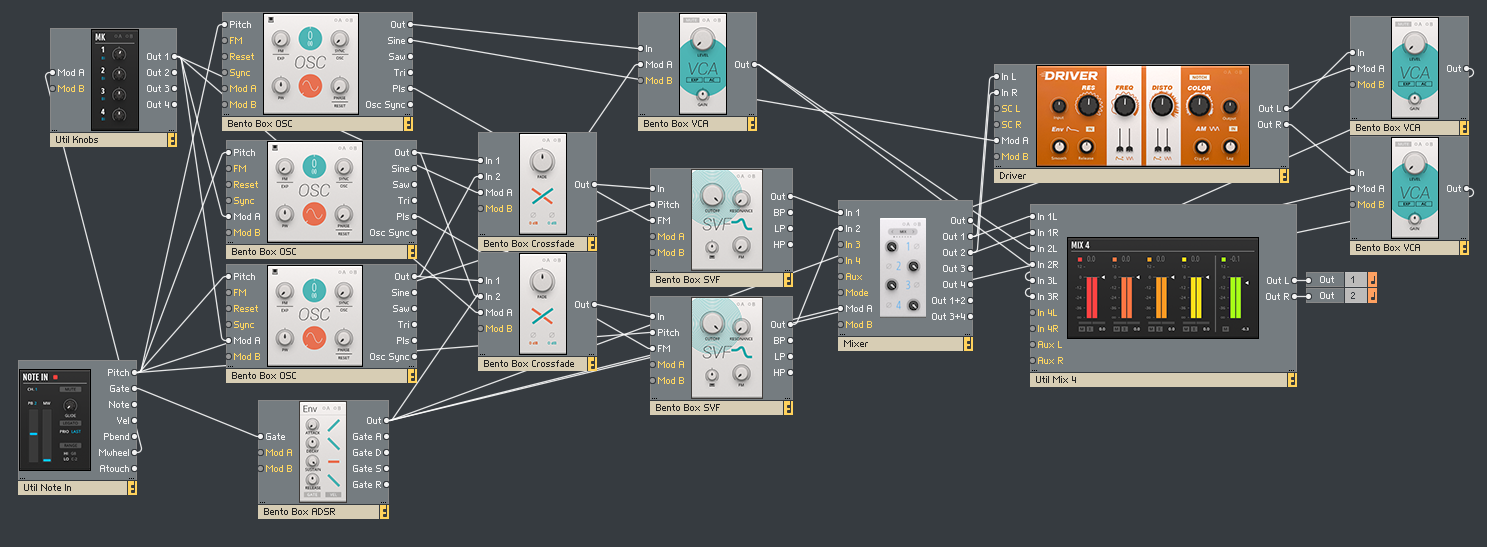Toggle the red indicator on the Note In panel
The height and width of the screenshot is (547, 1487).
point(57,377)
